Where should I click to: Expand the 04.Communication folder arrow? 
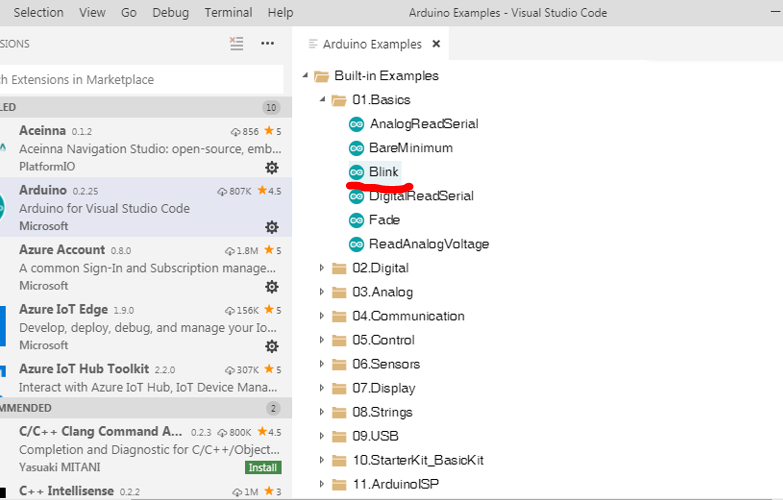tap(322, 316)
